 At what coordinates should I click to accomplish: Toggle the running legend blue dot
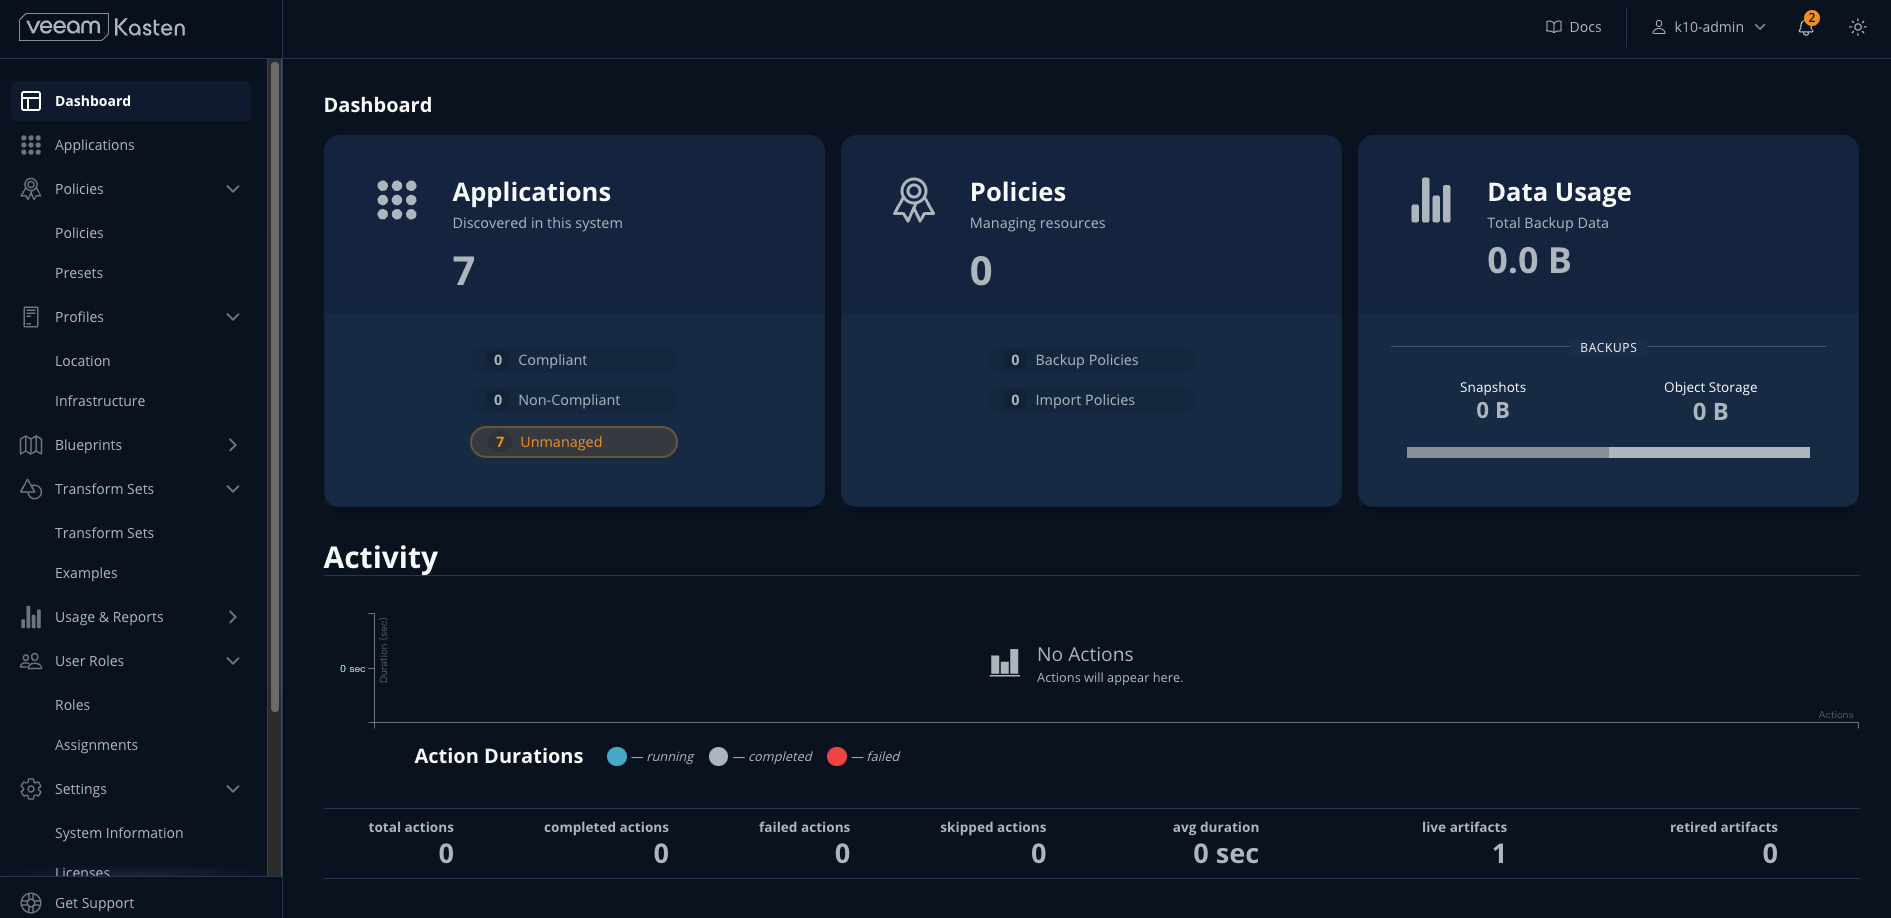pyautogui.click(x=617, y=756)
